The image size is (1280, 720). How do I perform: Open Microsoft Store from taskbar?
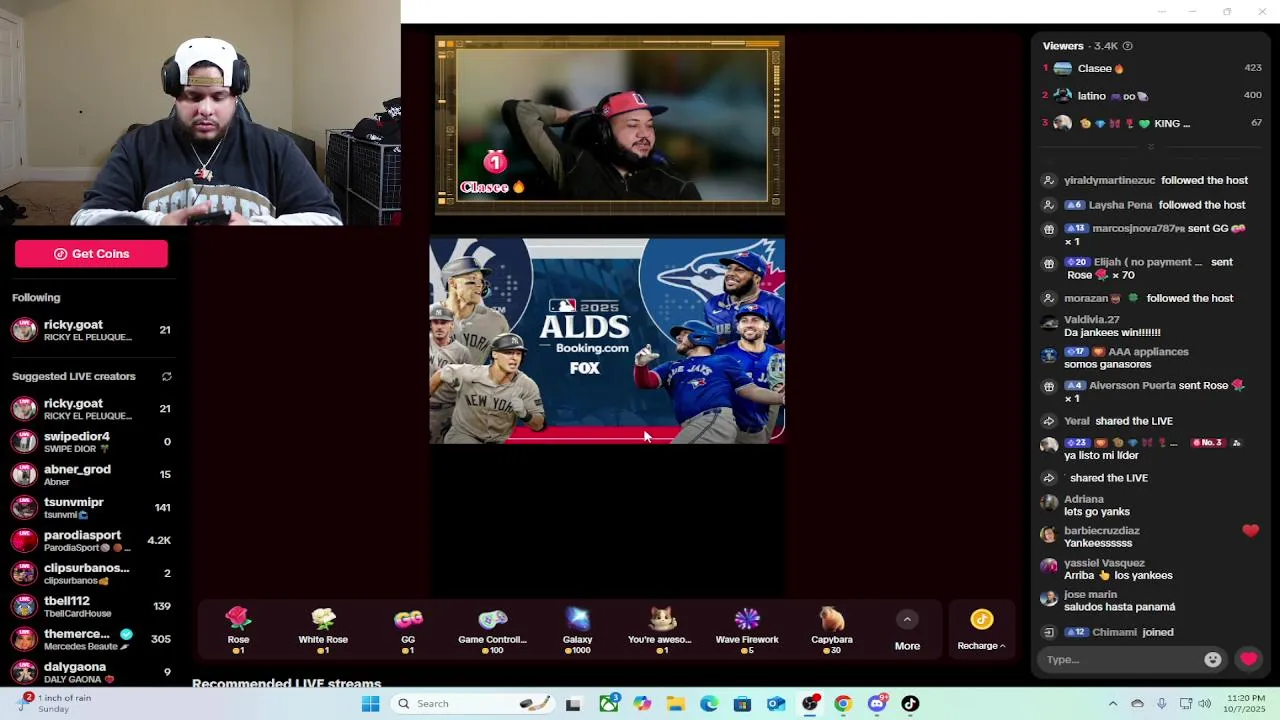click(742, 704)
